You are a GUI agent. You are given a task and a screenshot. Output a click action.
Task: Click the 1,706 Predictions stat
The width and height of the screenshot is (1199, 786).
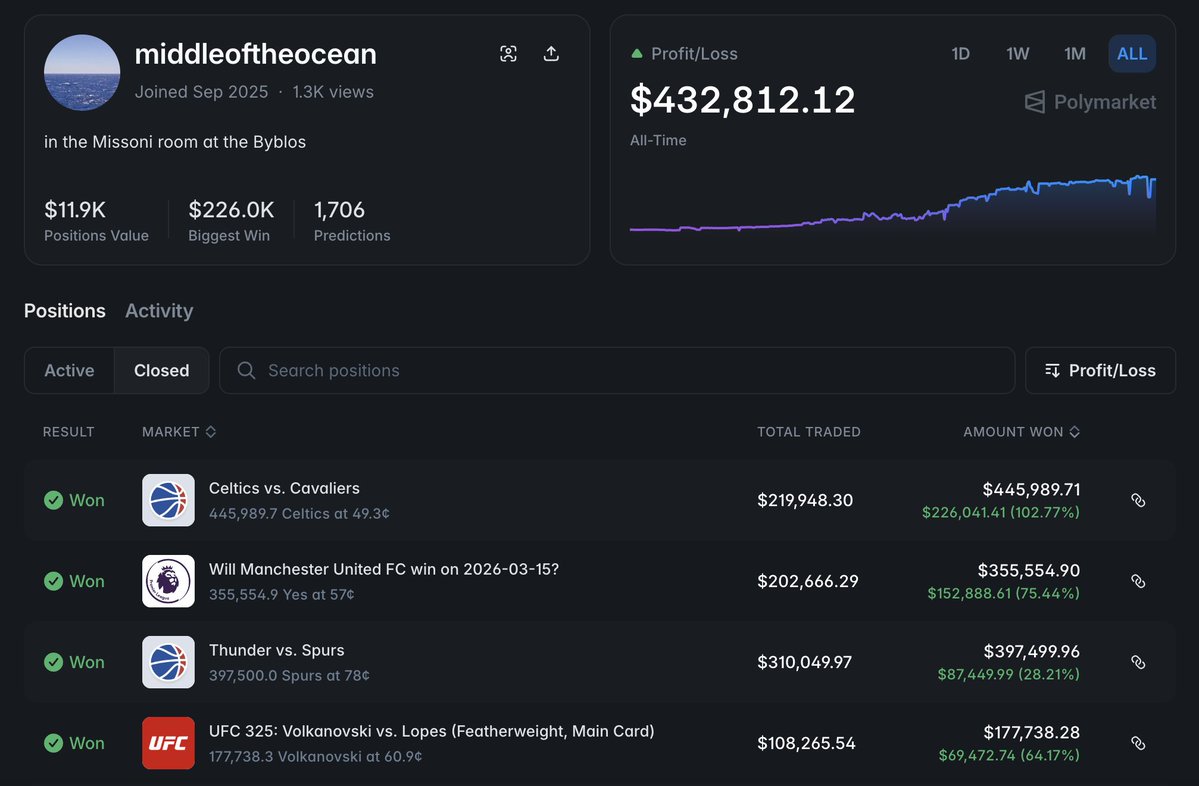[352, 219]
